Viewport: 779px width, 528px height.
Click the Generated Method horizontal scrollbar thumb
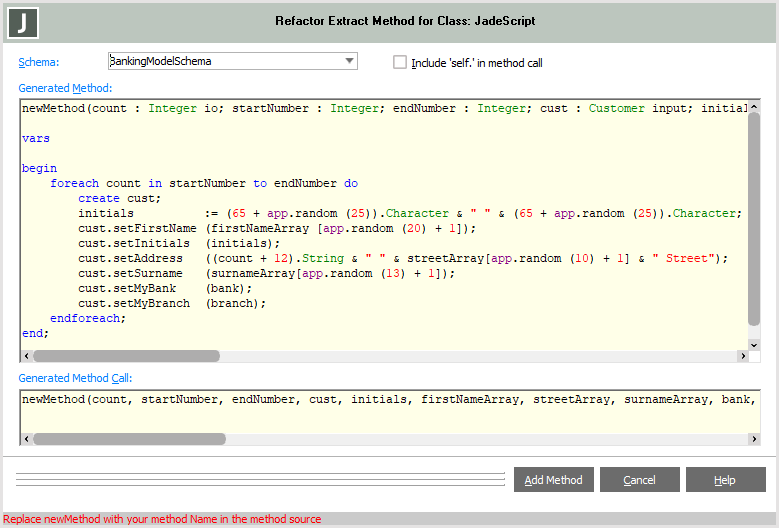126,355
